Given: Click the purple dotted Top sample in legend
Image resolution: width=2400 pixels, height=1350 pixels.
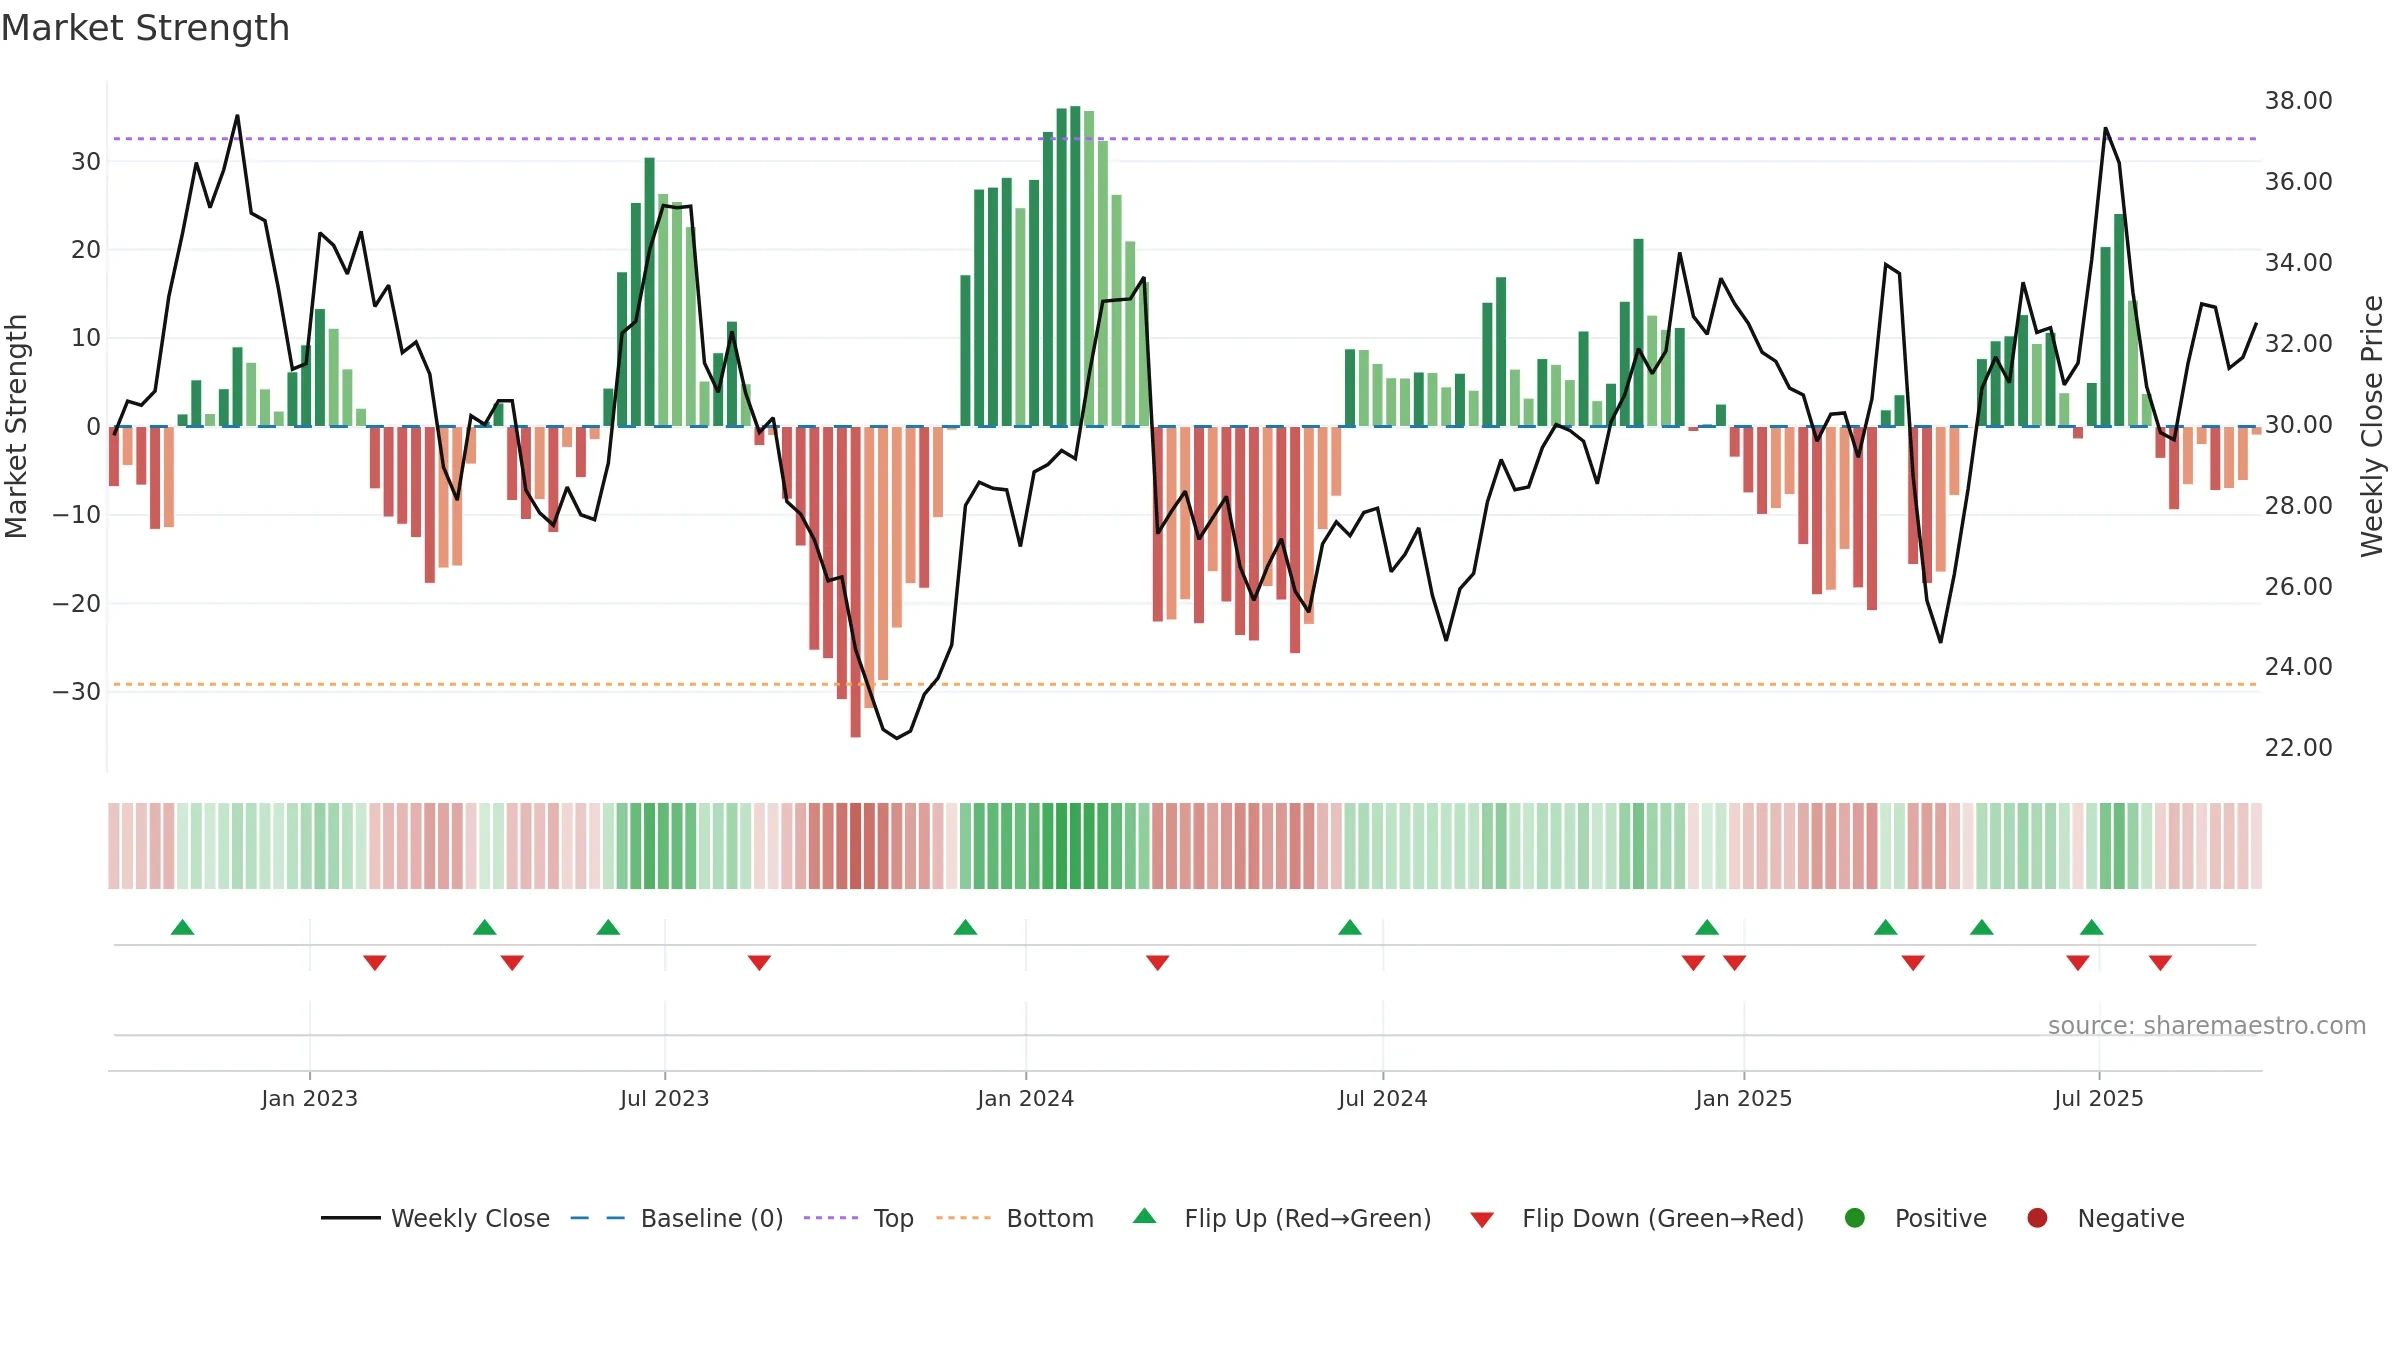Looking at the screenshot, I should coord(831,1218).
